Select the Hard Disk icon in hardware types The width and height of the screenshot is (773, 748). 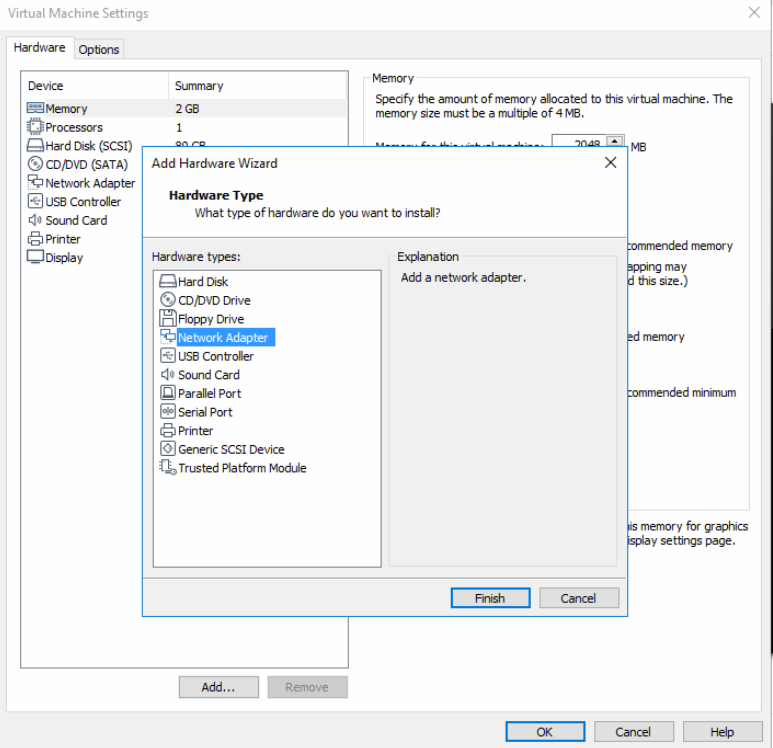coord(168,282)
